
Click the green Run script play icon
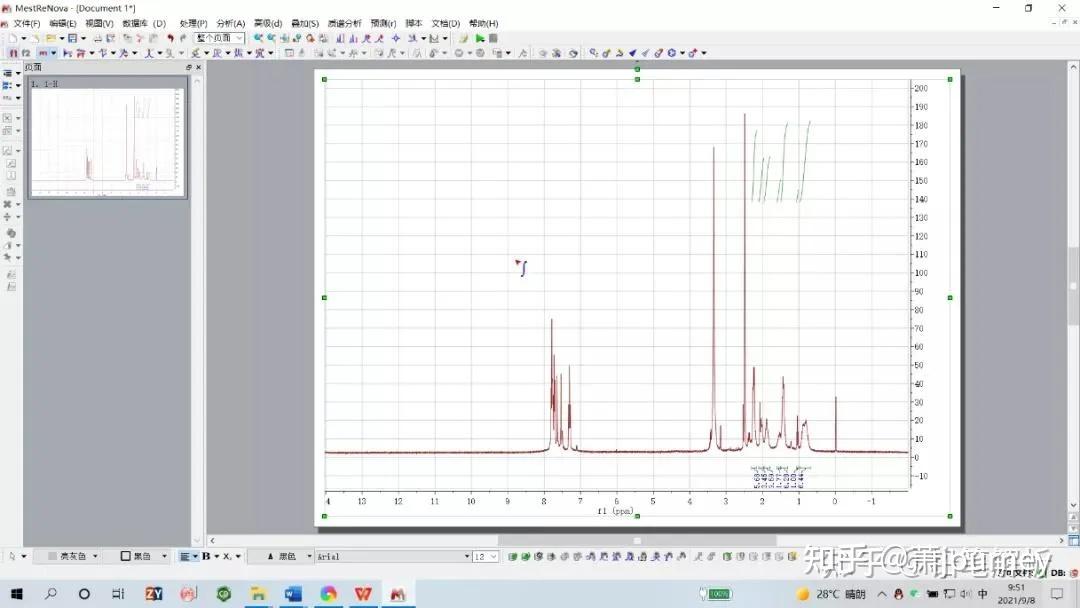coord(480,39)
